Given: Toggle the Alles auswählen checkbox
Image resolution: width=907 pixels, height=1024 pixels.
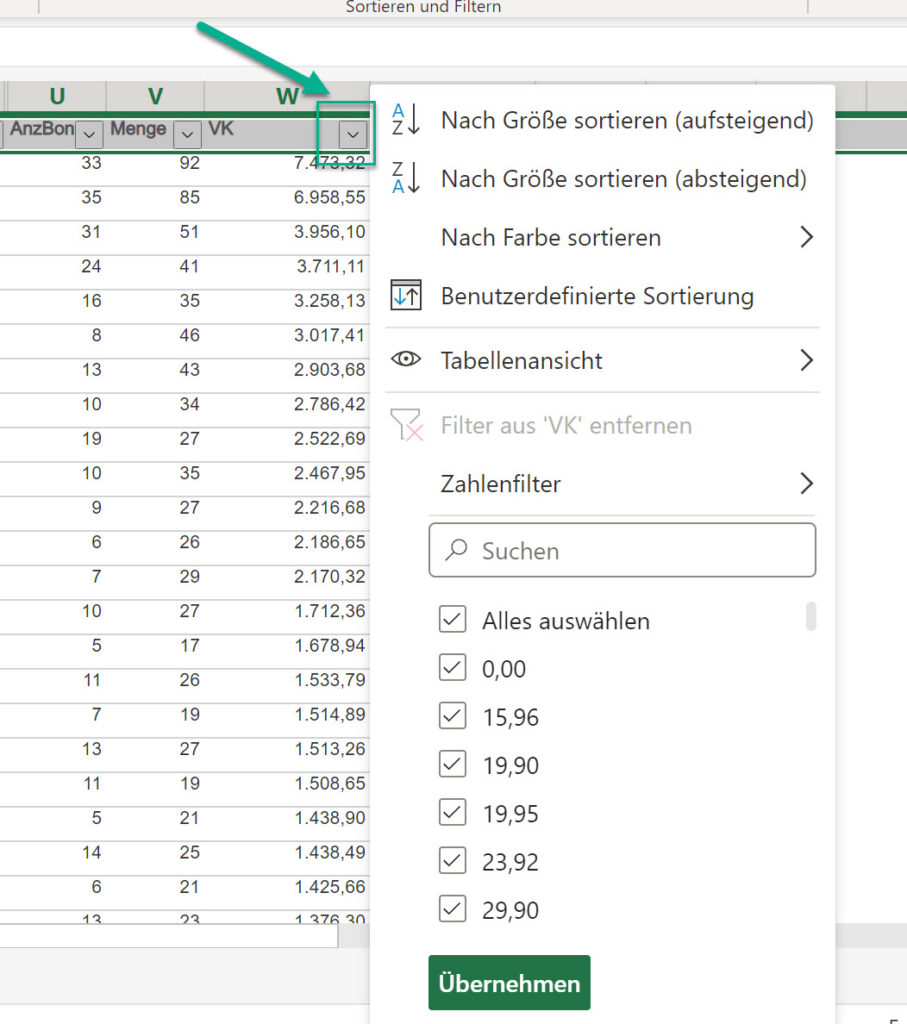Looking at the screenshot, I should (453, 620).
